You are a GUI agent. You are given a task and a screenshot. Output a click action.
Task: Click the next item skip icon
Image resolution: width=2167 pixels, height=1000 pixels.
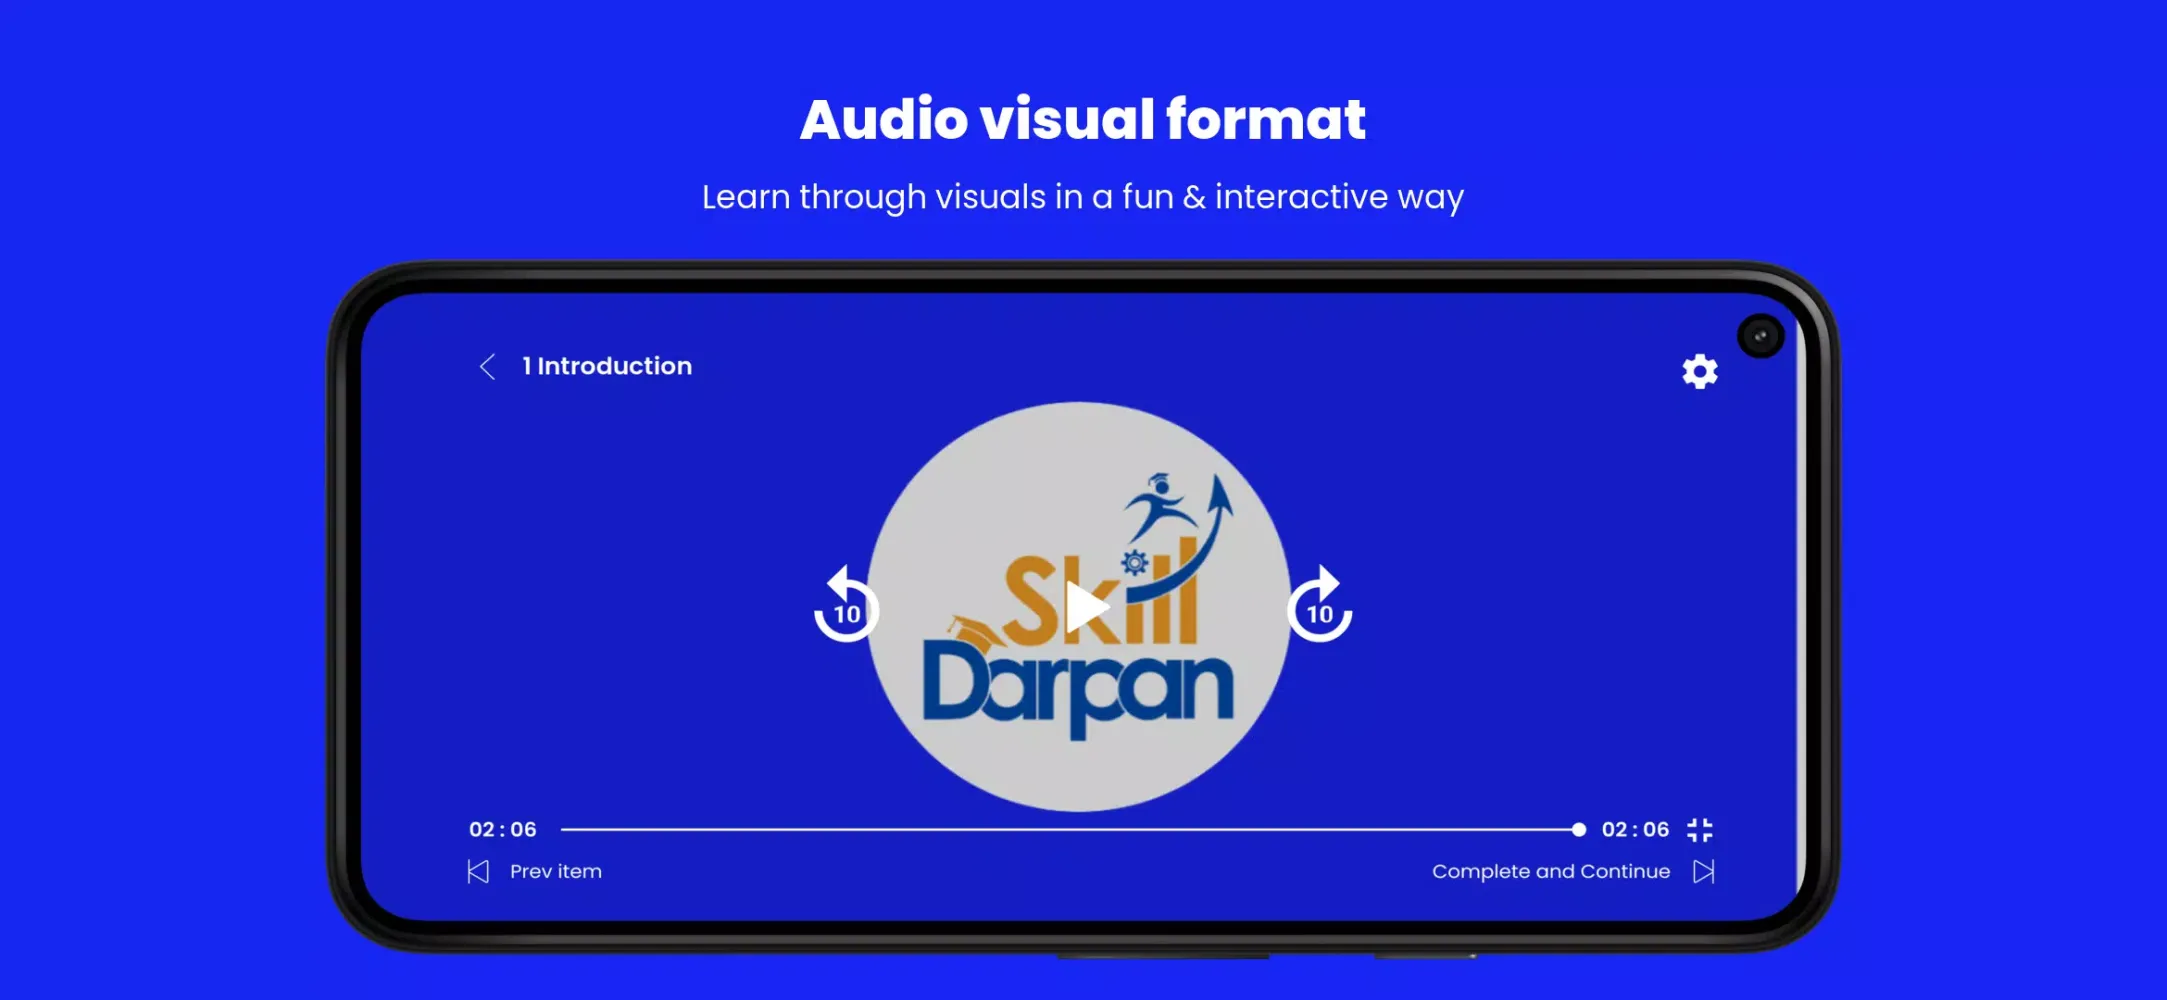click(x=1704, y=872)
